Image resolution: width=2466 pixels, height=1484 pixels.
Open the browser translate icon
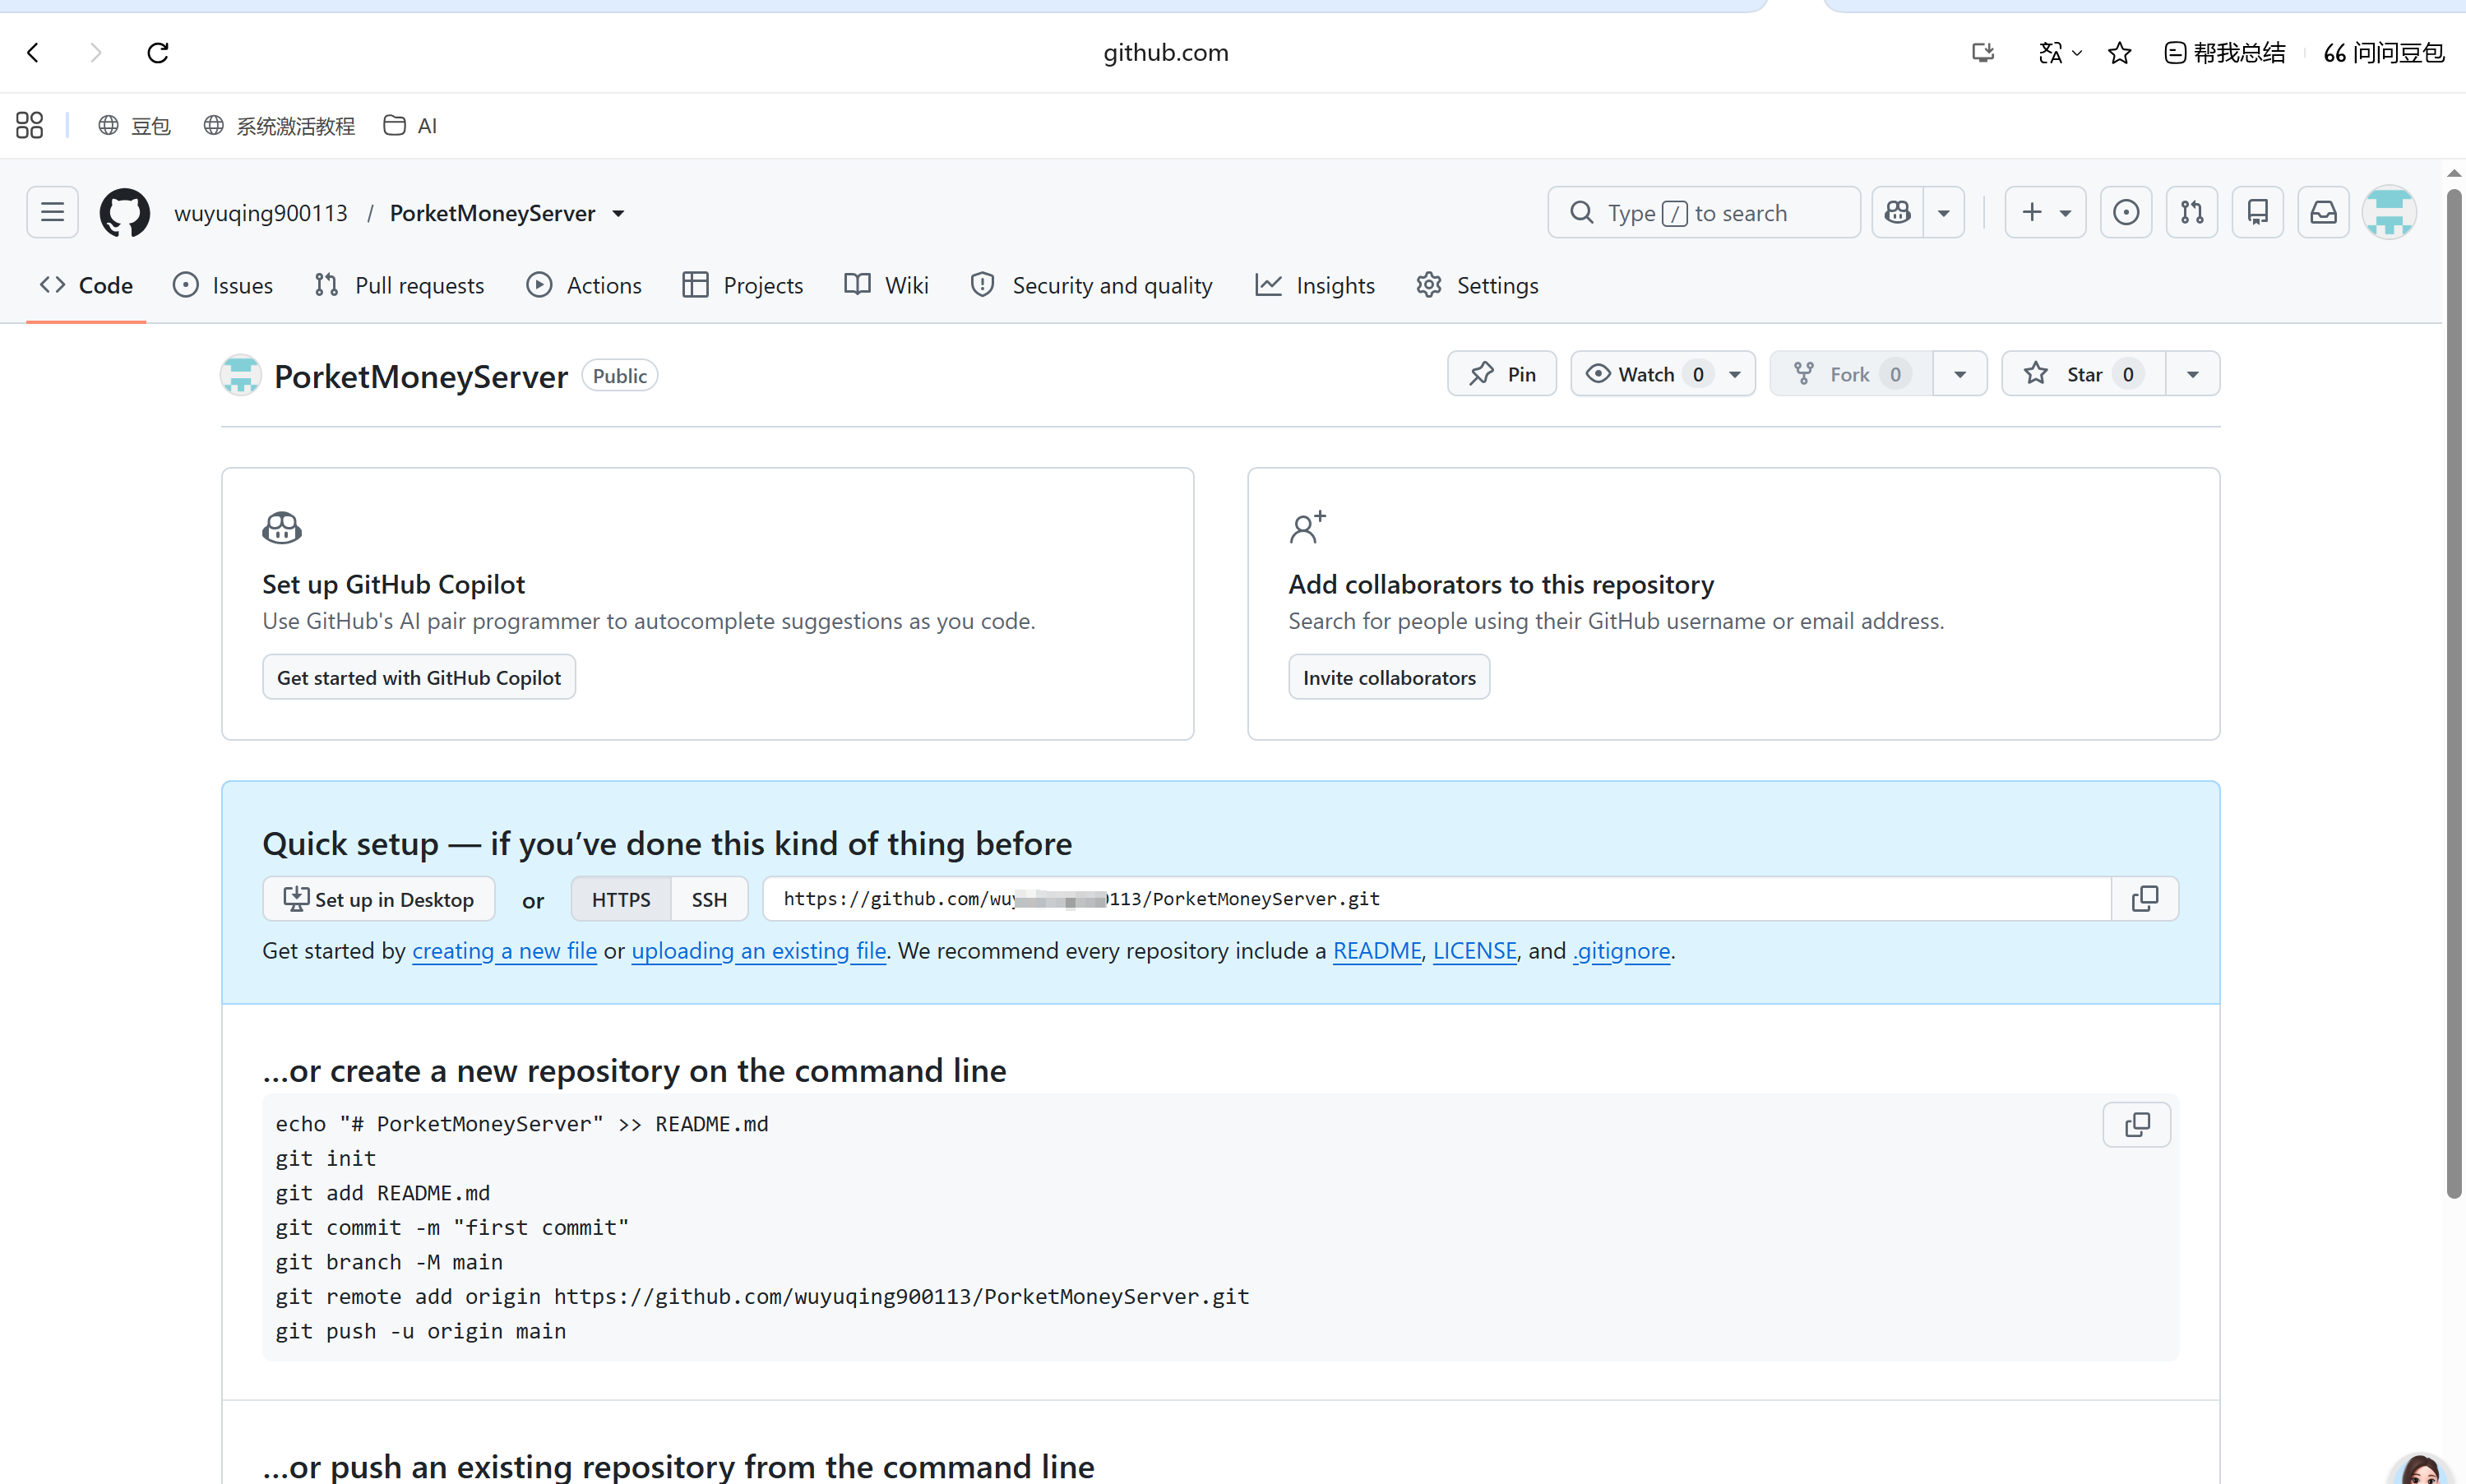[x=2050, y=53]
